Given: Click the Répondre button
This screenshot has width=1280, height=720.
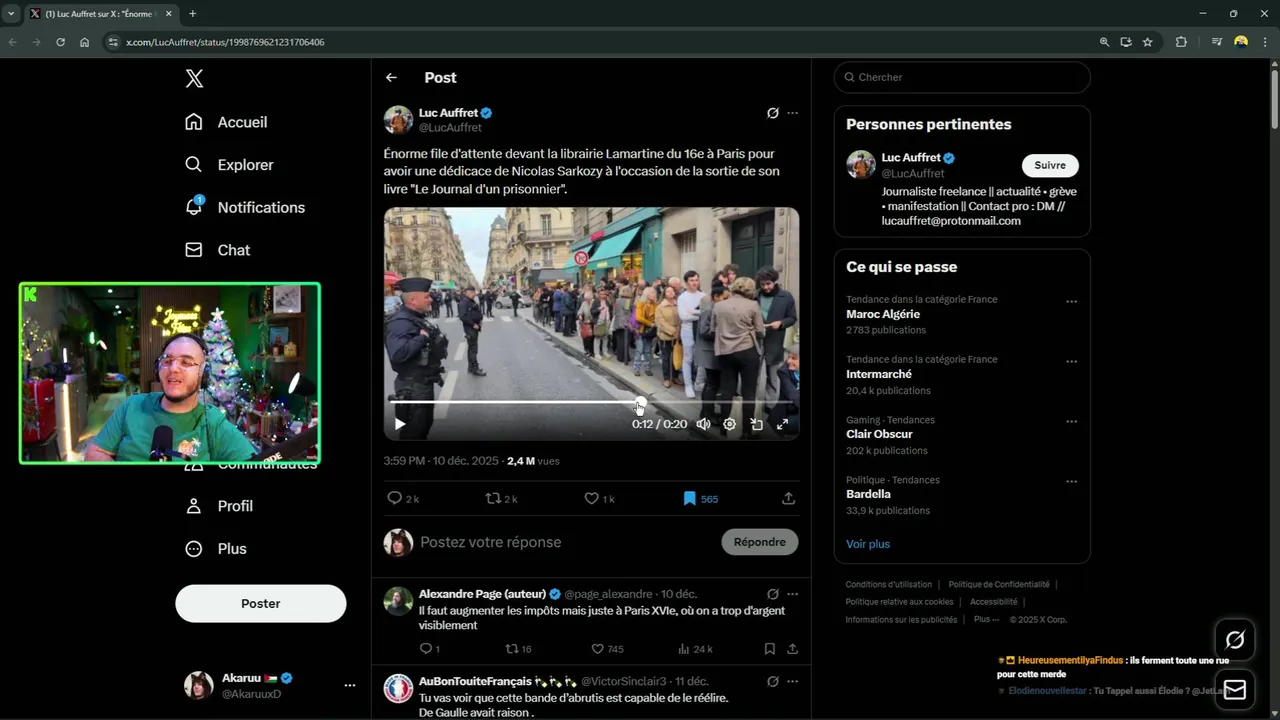Looking at the screenshot, I should (759, 542).
